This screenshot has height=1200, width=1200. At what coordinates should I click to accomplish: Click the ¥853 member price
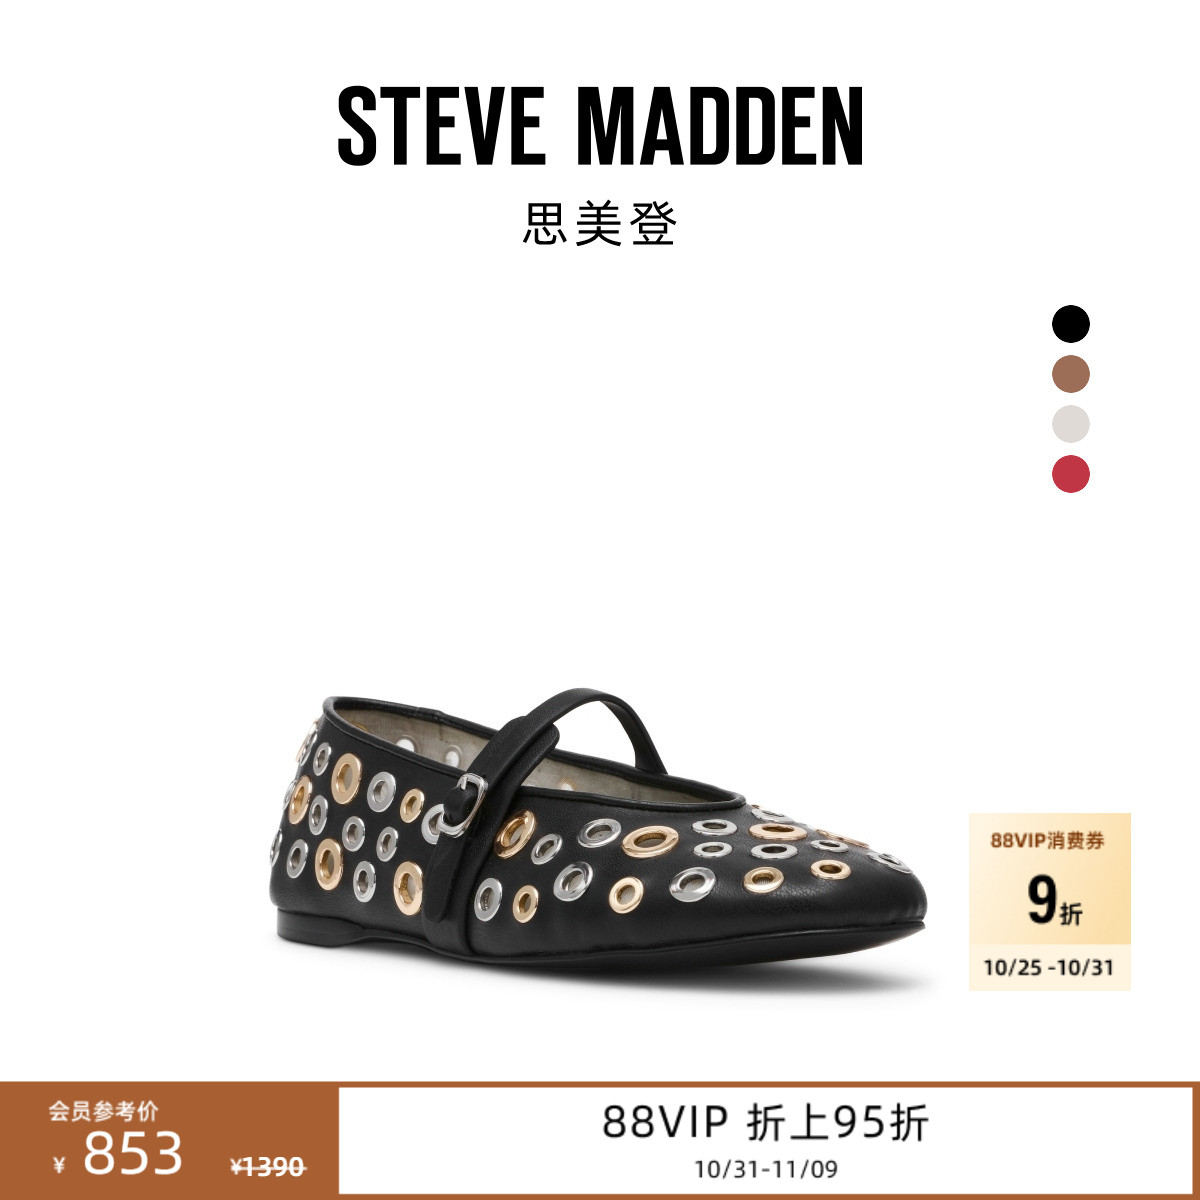118,1154
